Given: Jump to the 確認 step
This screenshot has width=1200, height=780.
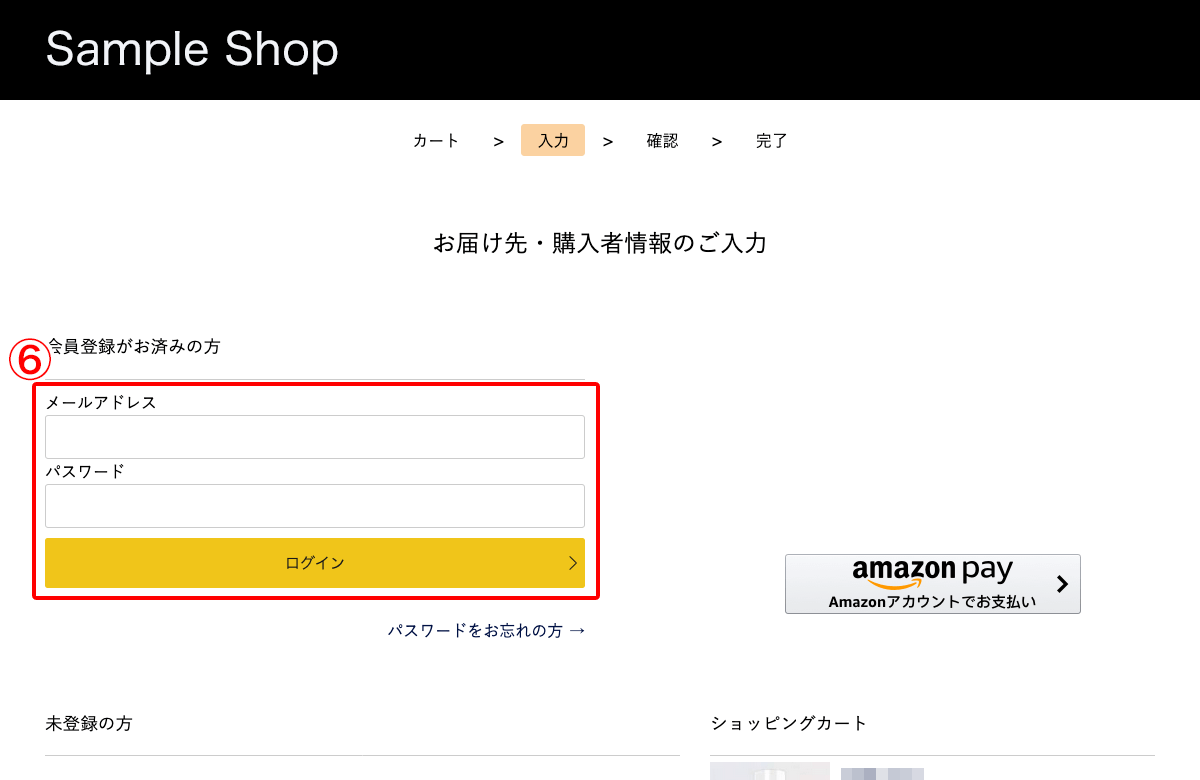Looking at the screenshot, I should (662, 141).
